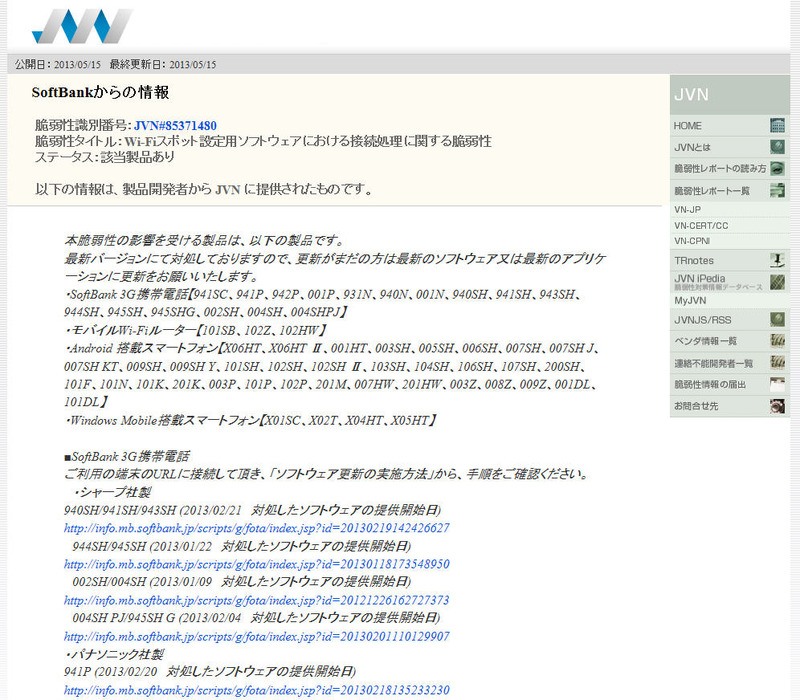The image size is (800, 700).
Task: Click the icon beside お問合せ先
Action: pyautogui.click(x=777, y=406)
